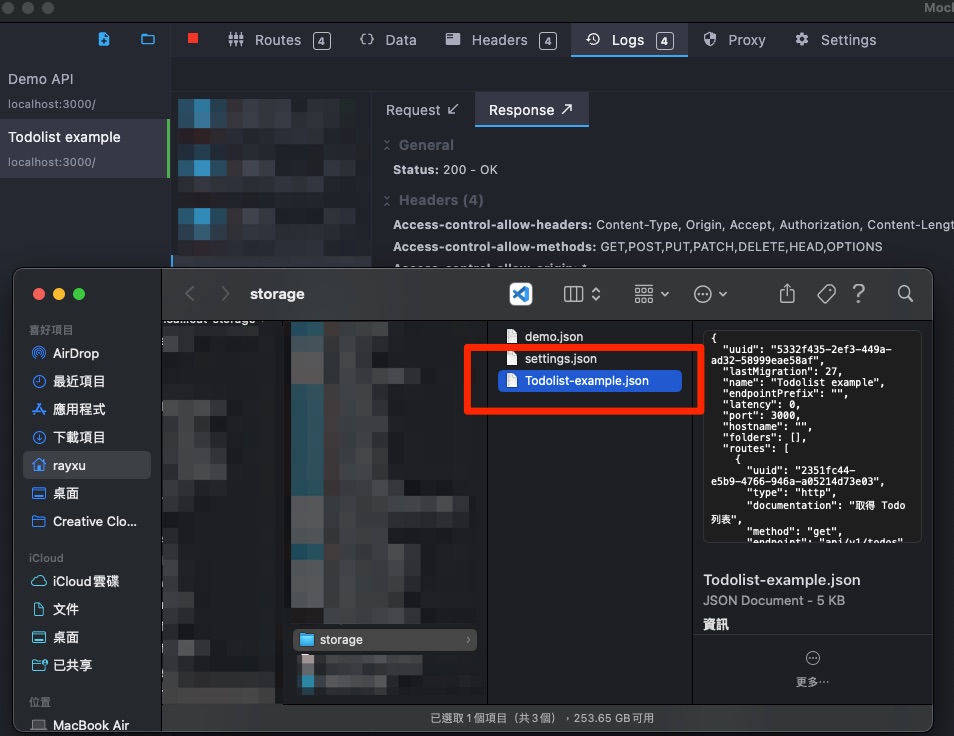The width and height of the screenshot is (954, 736).
Task: Open the Finder column view switcher
Action: 582,294
